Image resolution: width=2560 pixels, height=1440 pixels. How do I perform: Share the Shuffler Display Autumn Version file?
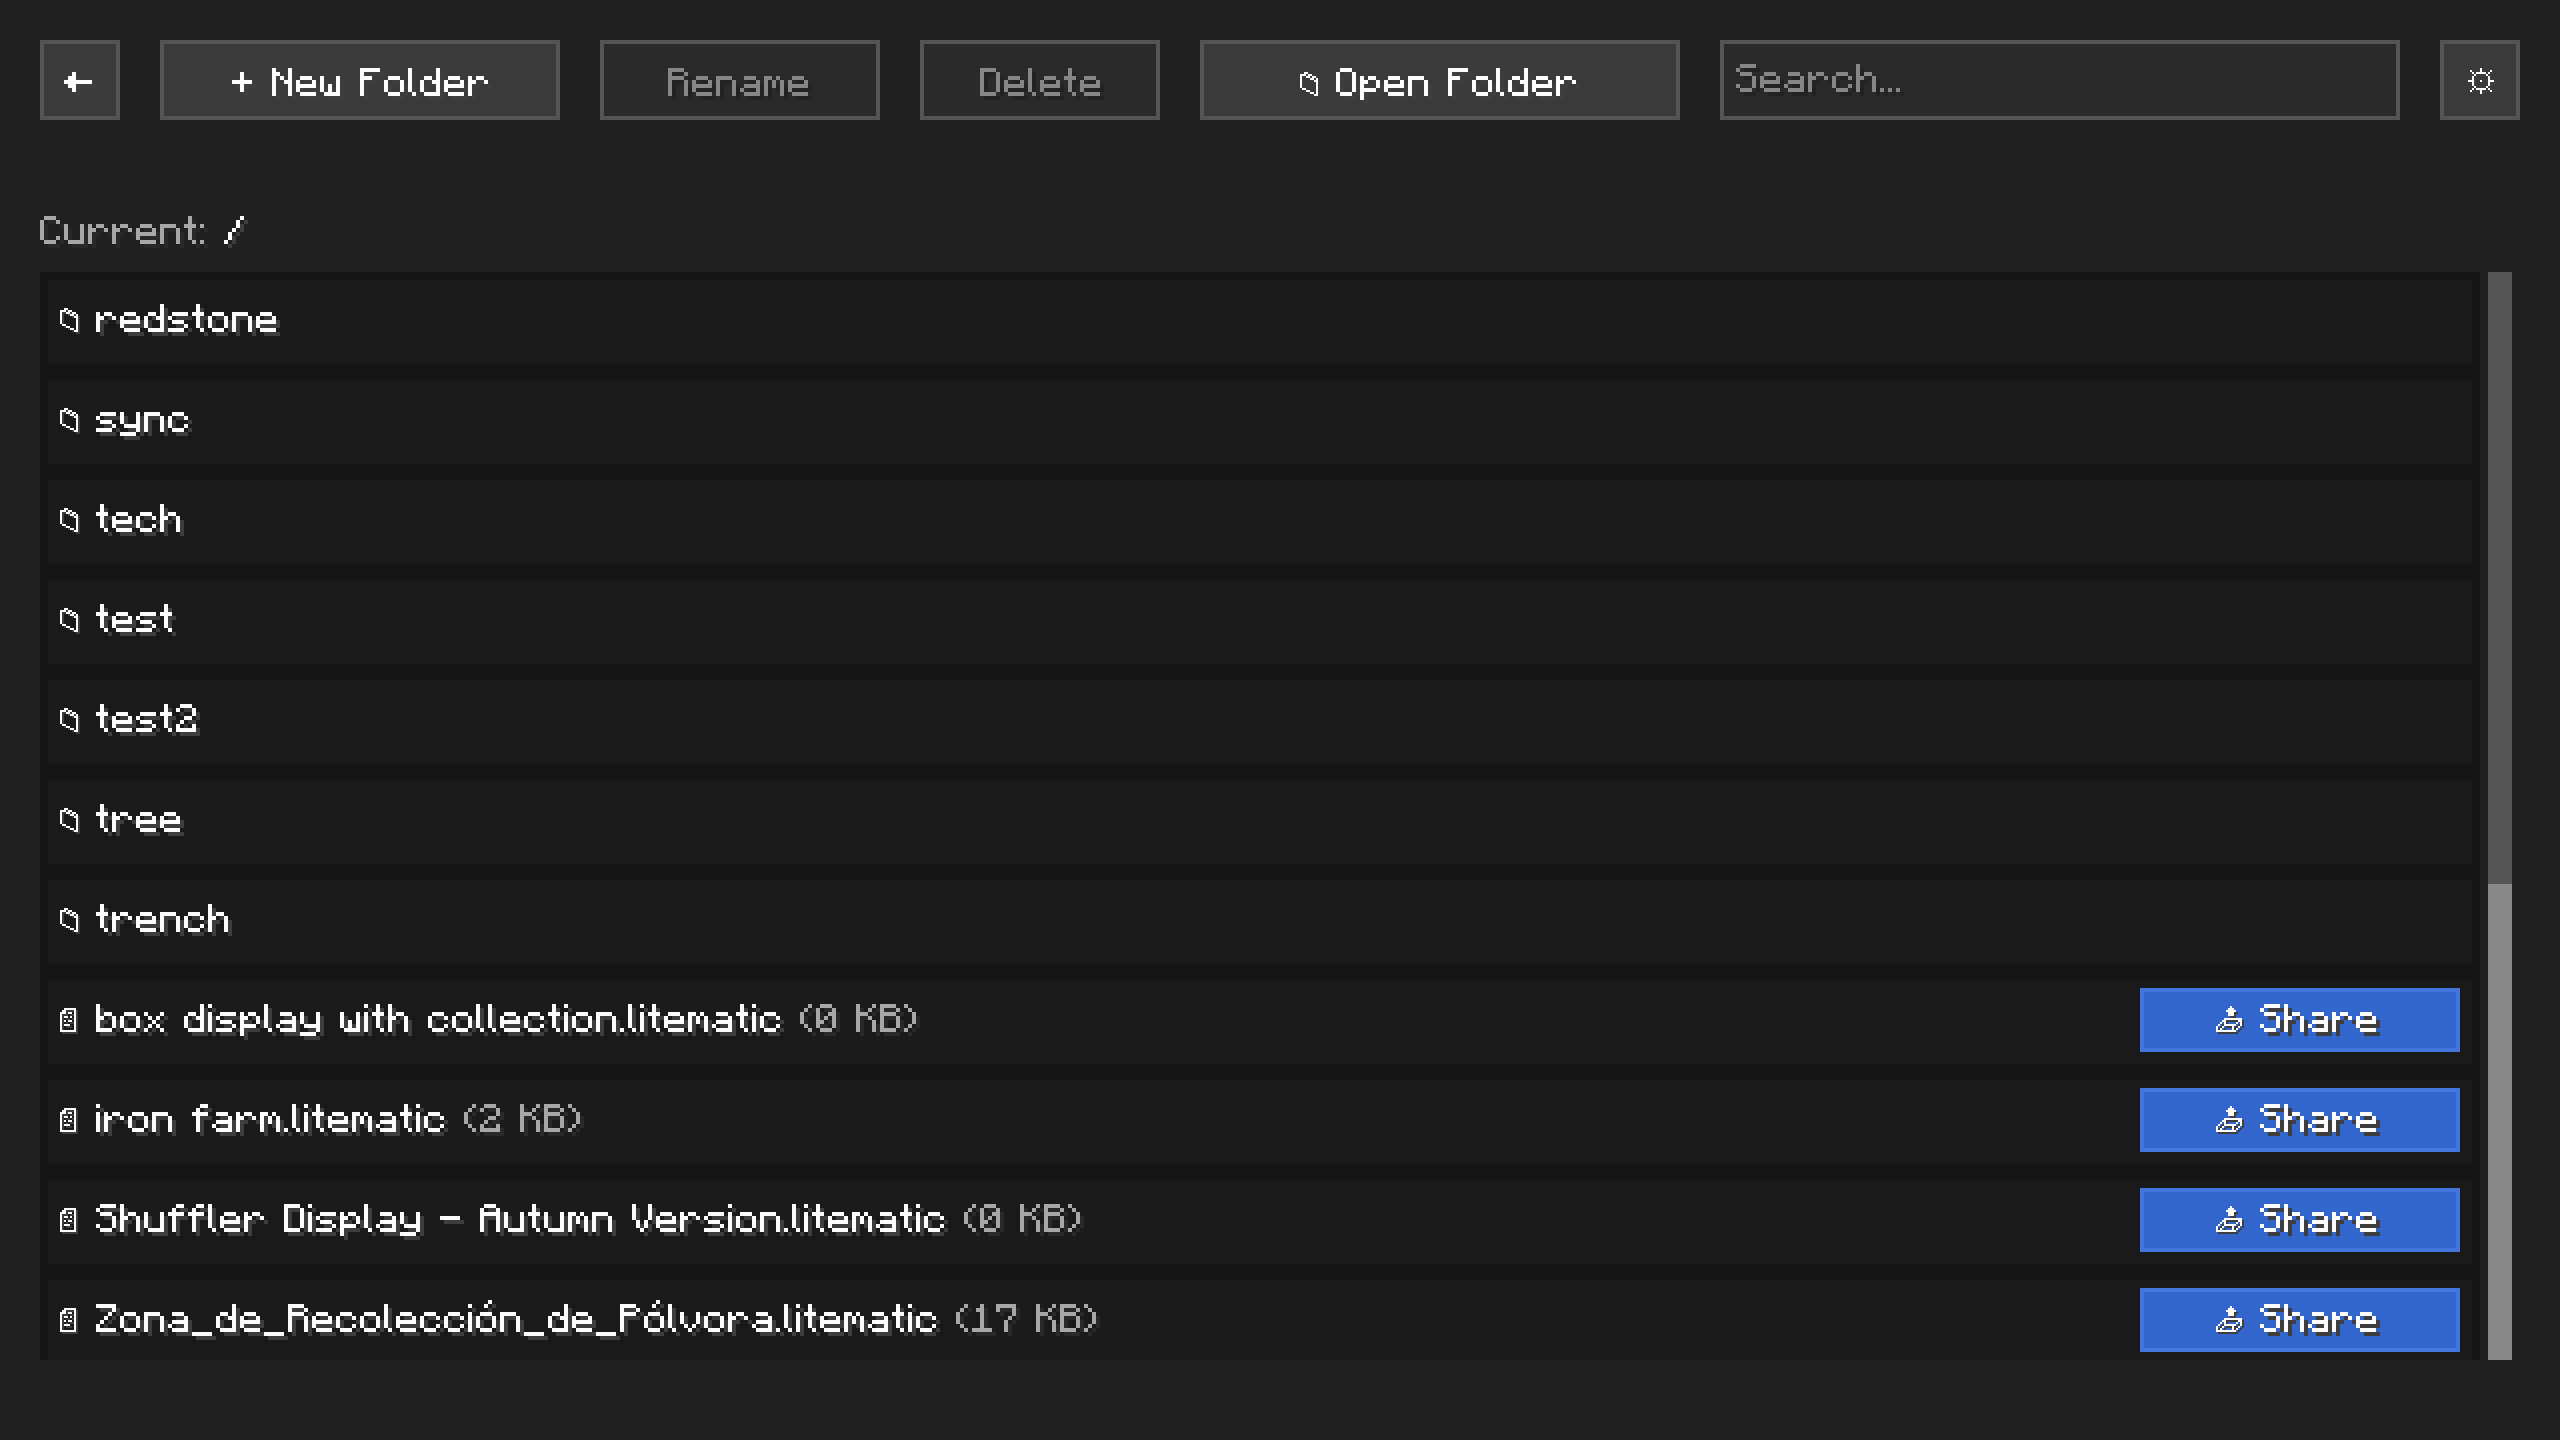[x=2299, y=1220]
